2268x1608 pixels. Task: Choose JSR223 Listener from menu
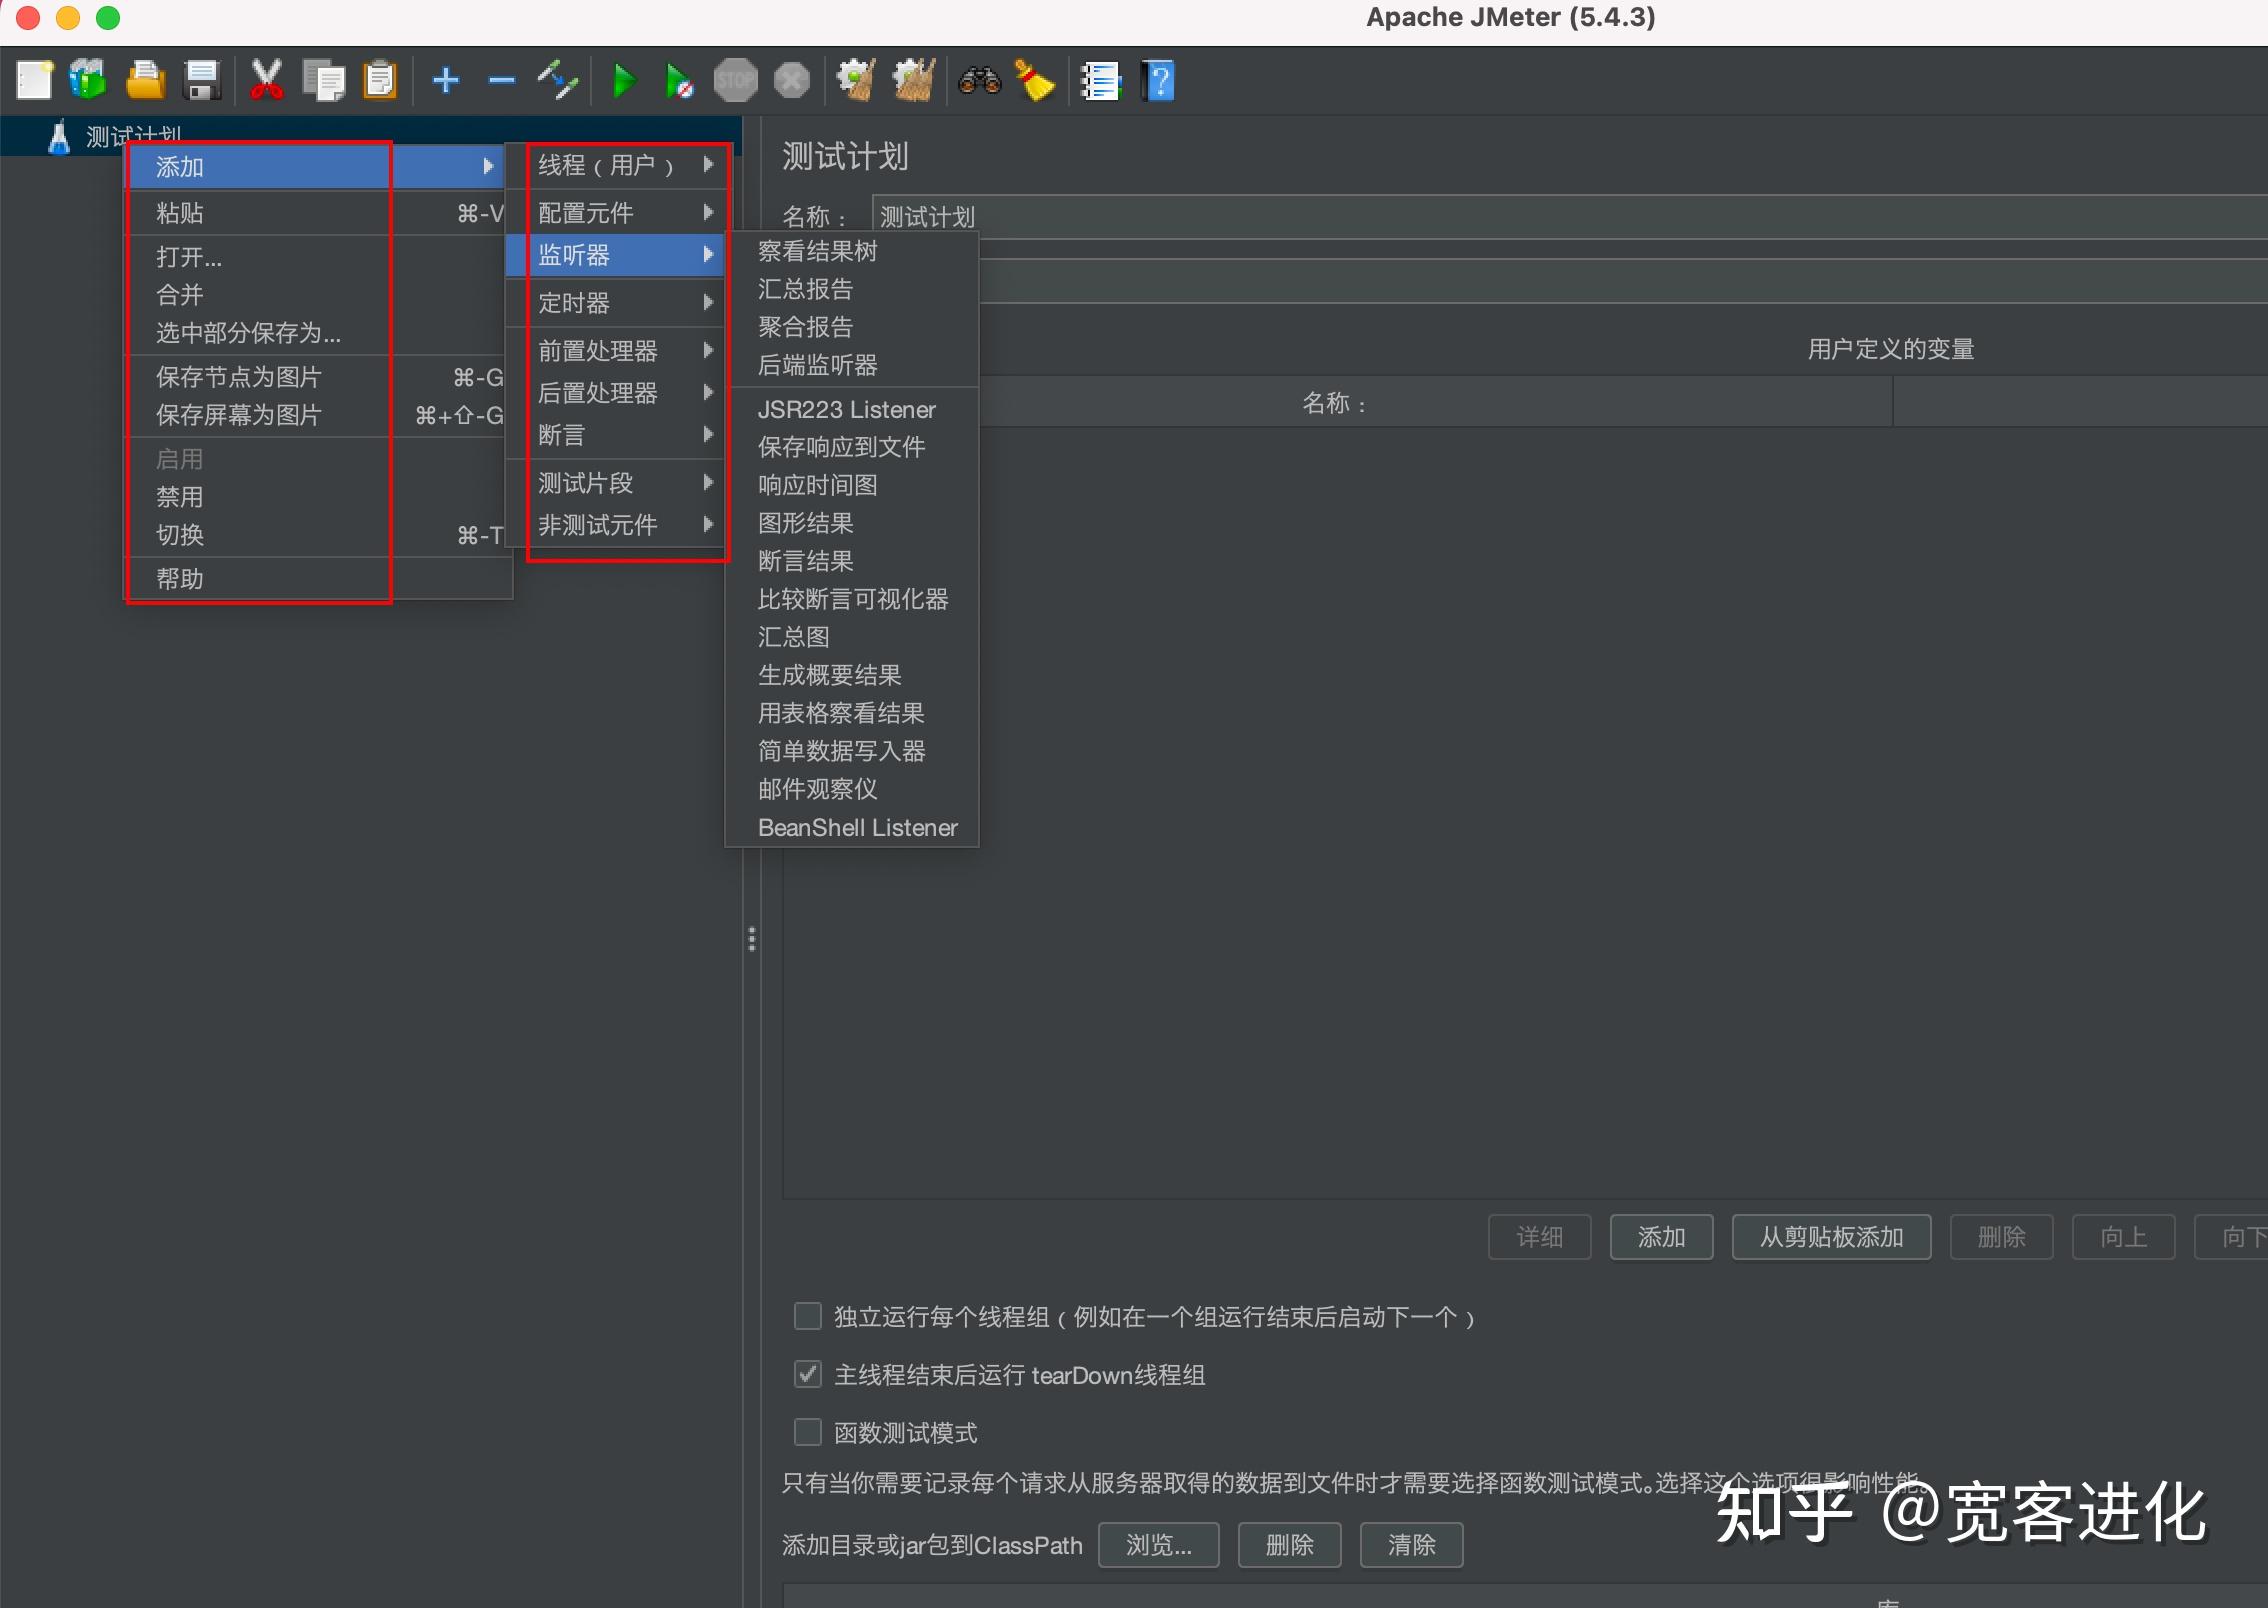[x=852, y=409]
